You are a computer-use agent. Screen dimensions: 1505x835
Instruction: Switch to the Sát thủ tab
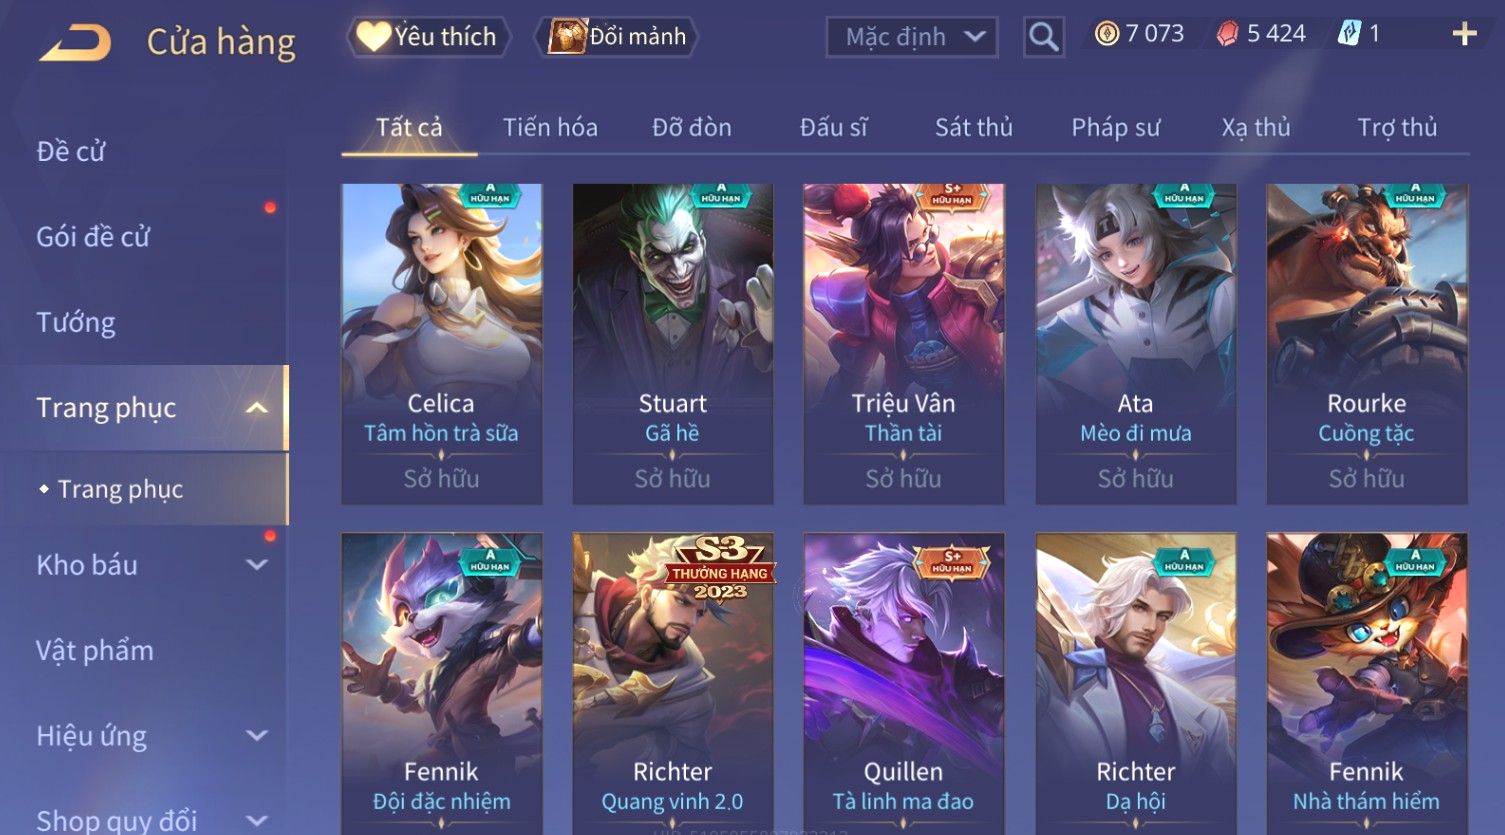point(973,127)
